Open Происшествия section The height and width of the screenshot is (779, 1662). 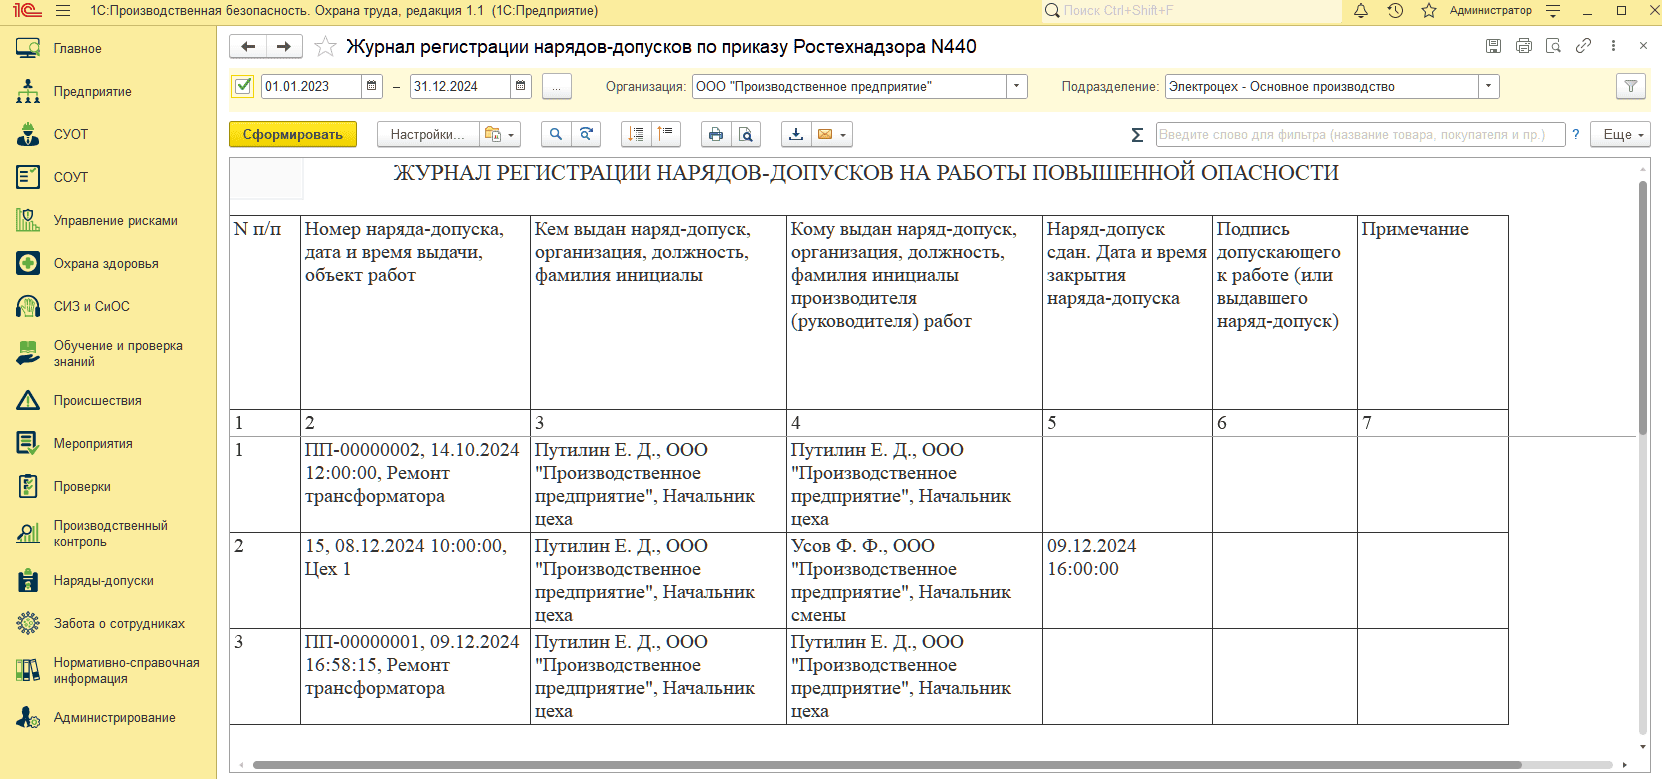tap(108, 400)
